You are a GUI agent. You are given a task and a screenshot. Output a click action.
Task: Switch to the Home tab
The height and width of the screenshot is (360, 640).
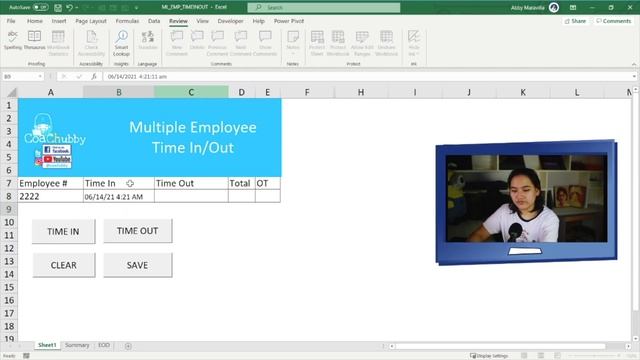point(35,21)
